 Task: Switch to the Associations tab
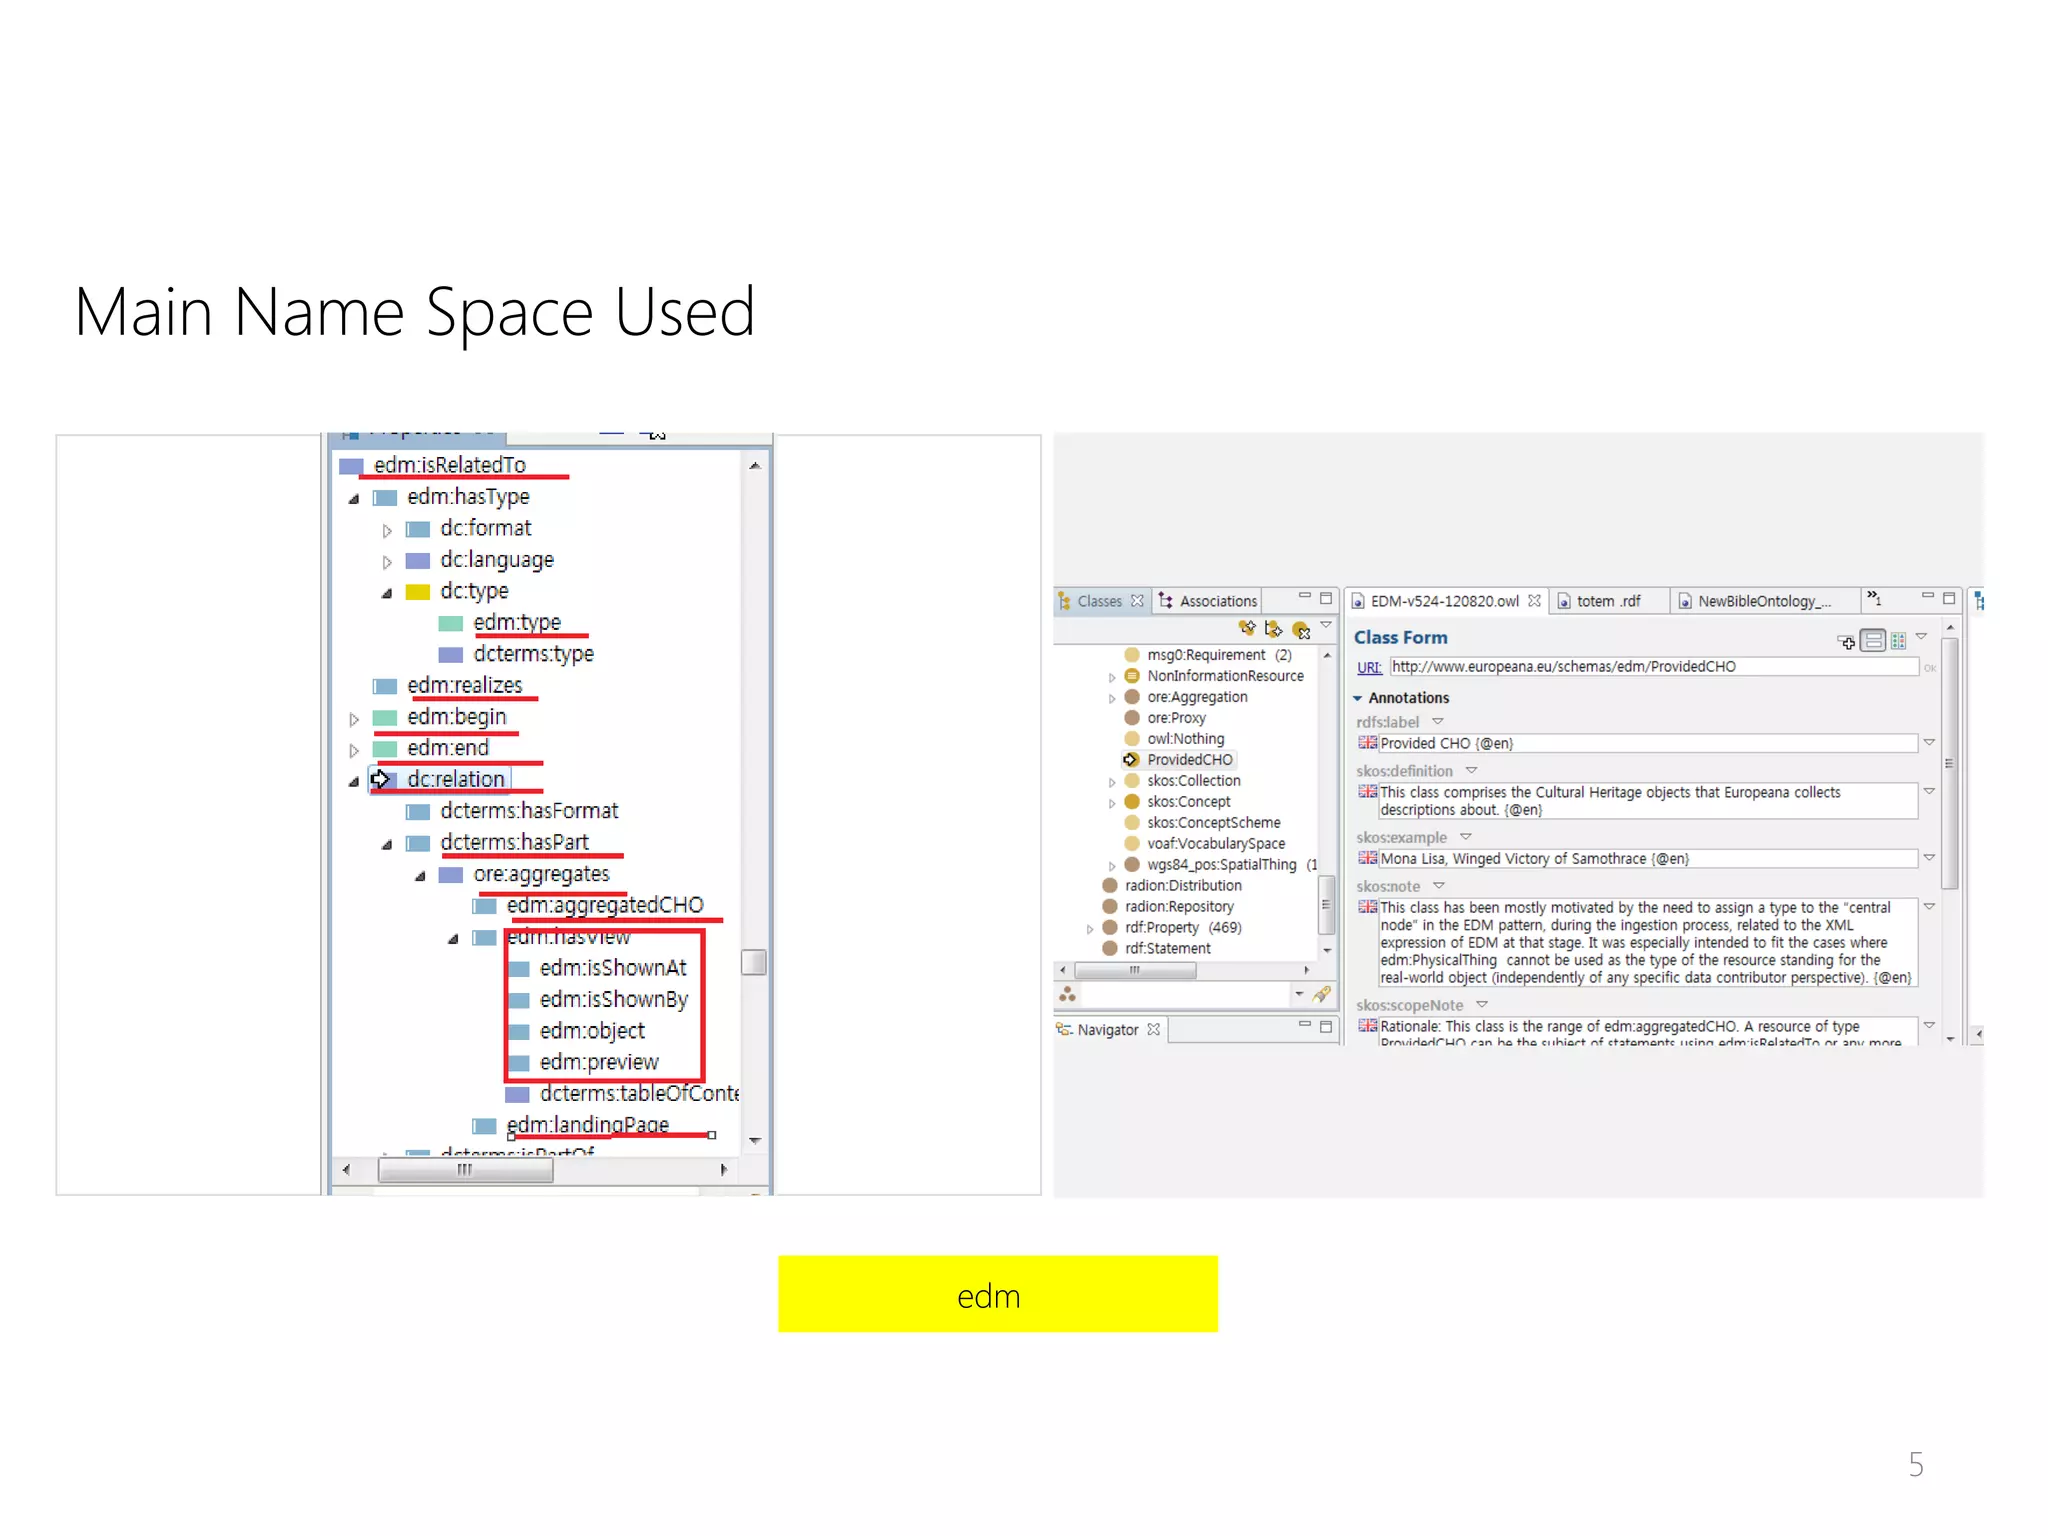(x=1208, y=600)
